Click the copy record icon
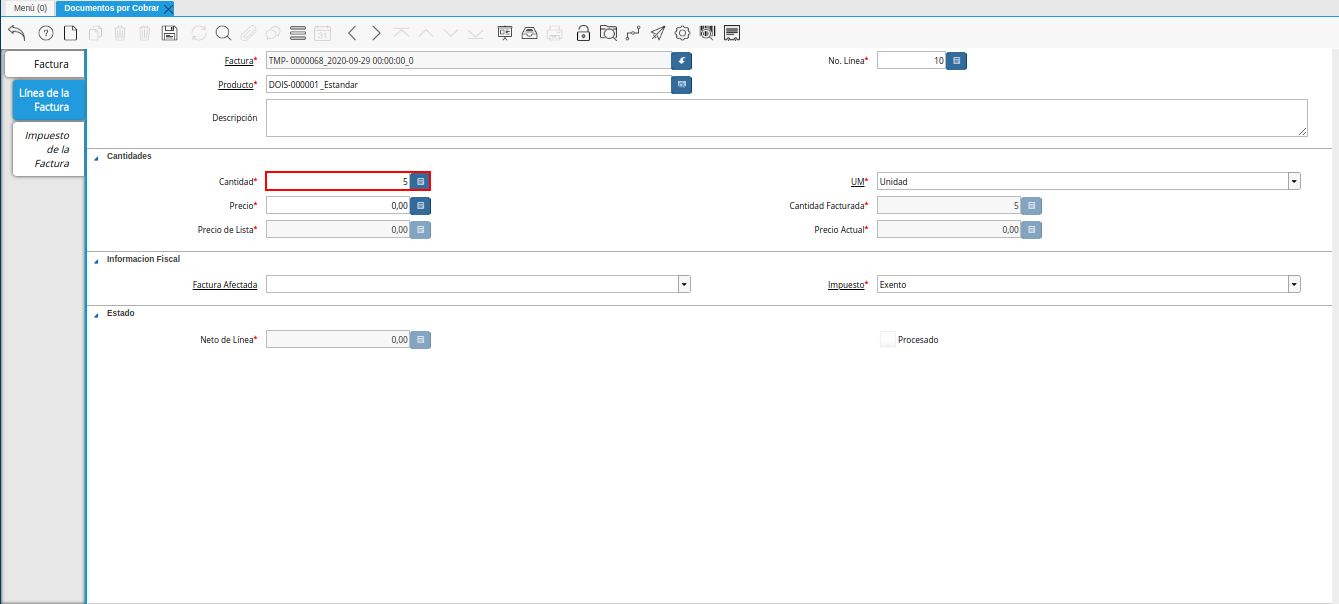Image resolution: width=1339 pixels, height=604 pixels. click(x=95, y=33)
